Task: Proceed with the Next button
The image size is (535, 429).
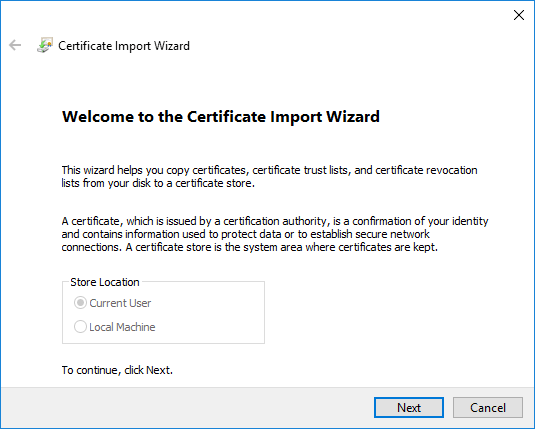Action: click(409, 407)
